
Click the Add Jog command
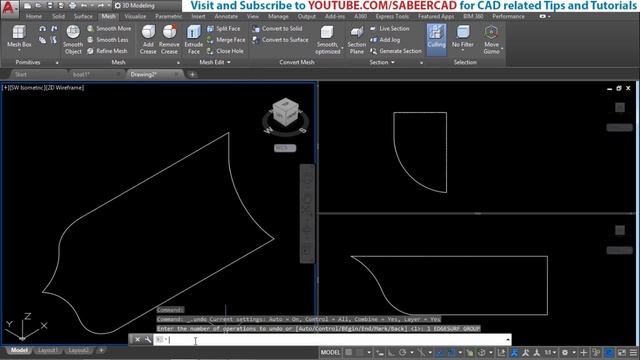tap(385, 40)
